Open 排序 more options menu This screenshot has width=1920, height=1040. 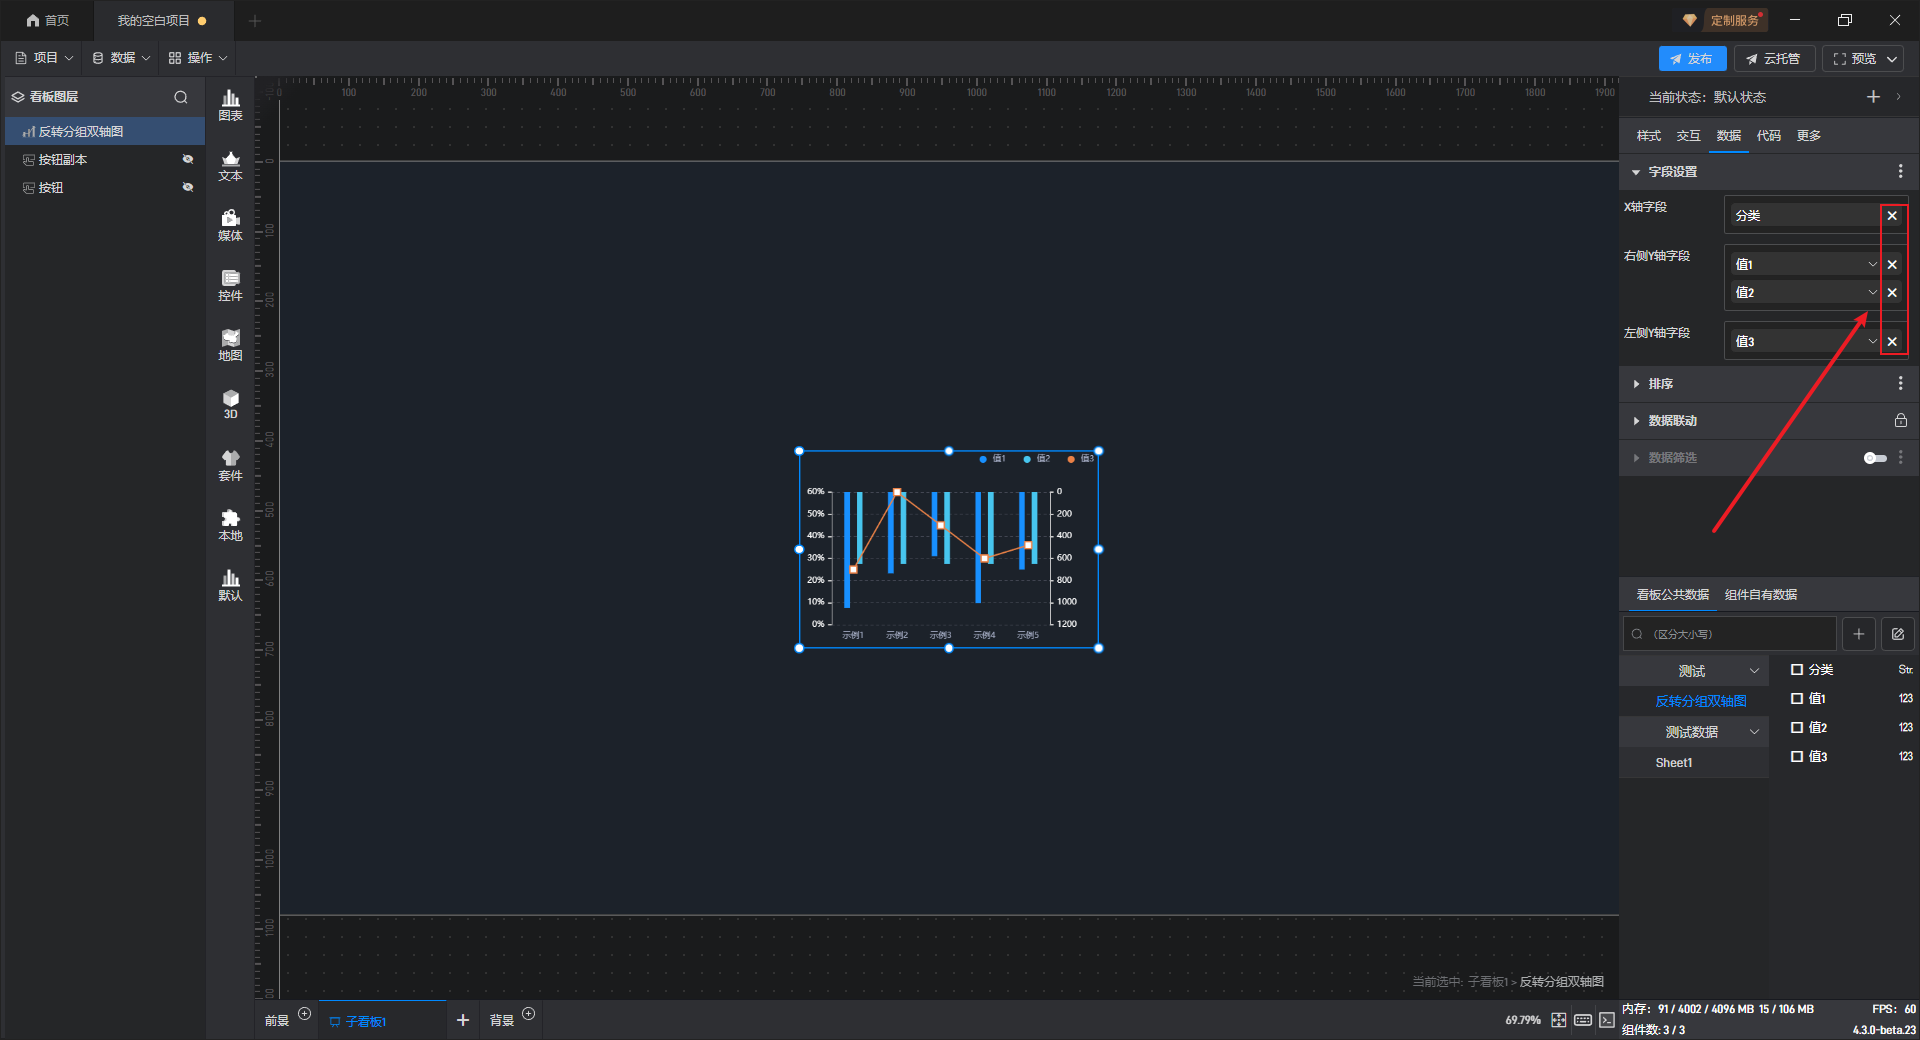point(1900,384)
